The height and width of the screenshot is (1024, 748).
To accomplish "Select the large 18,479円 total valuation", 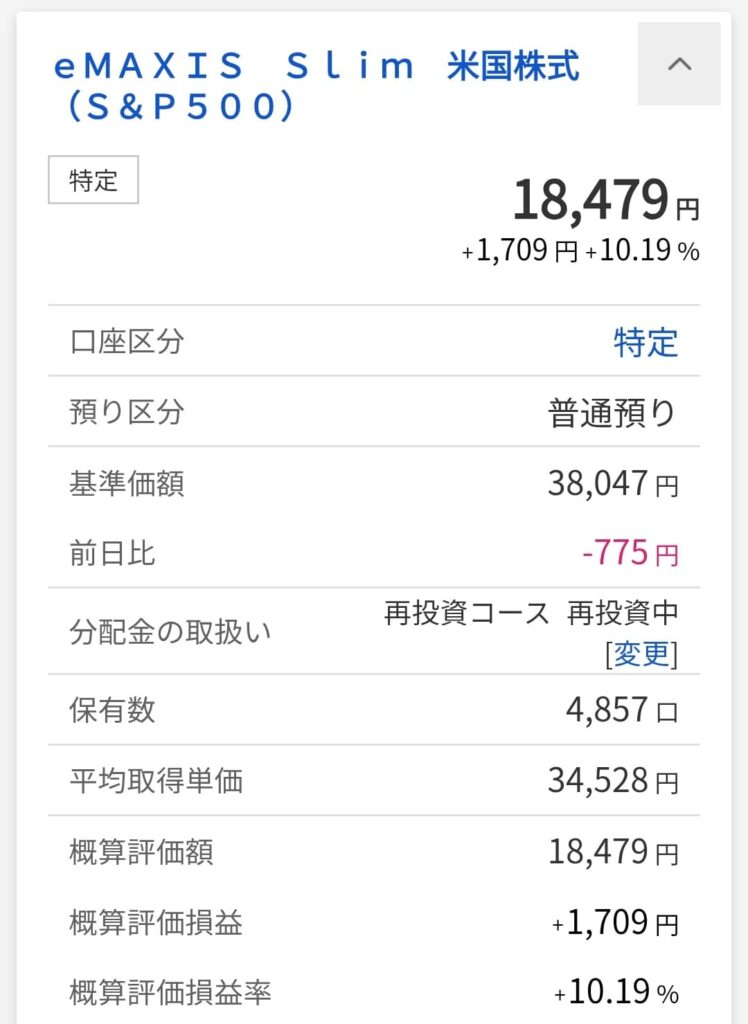I will 605,200.
